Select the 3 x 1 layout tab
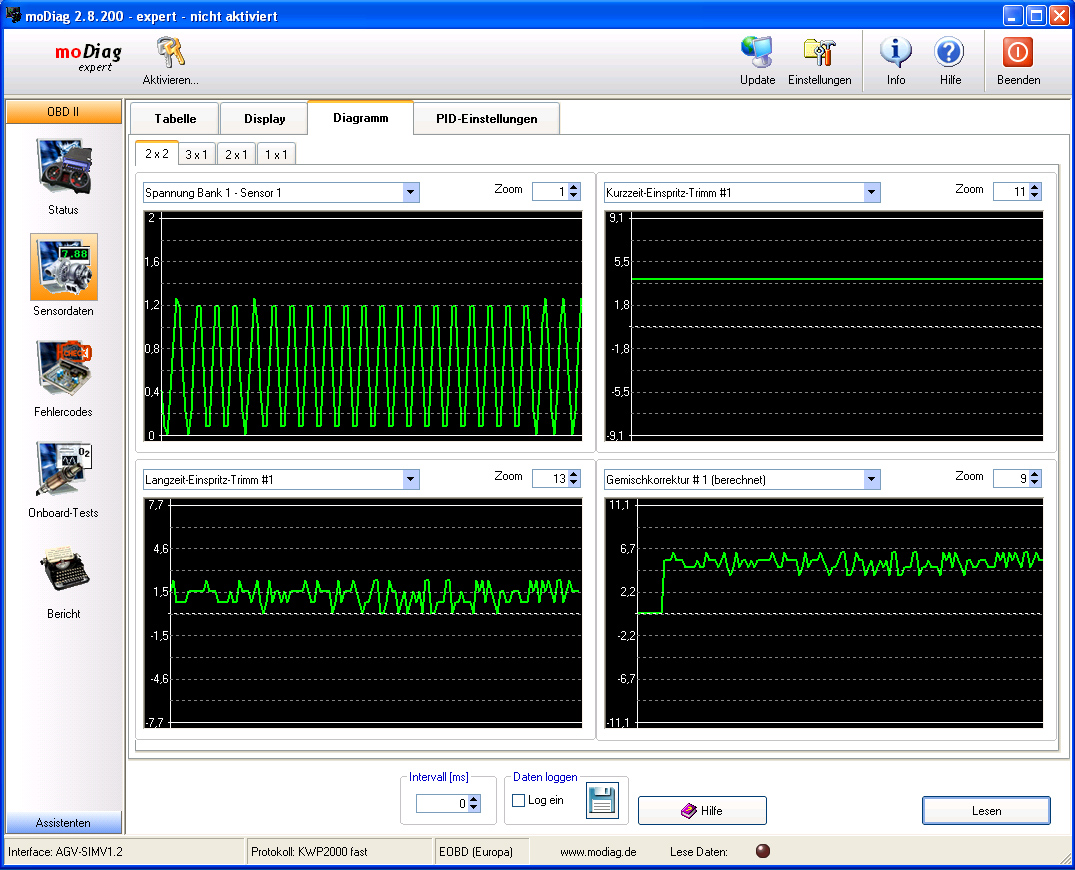The width and height of the screenshot is (1075, 870). (197, 155)
